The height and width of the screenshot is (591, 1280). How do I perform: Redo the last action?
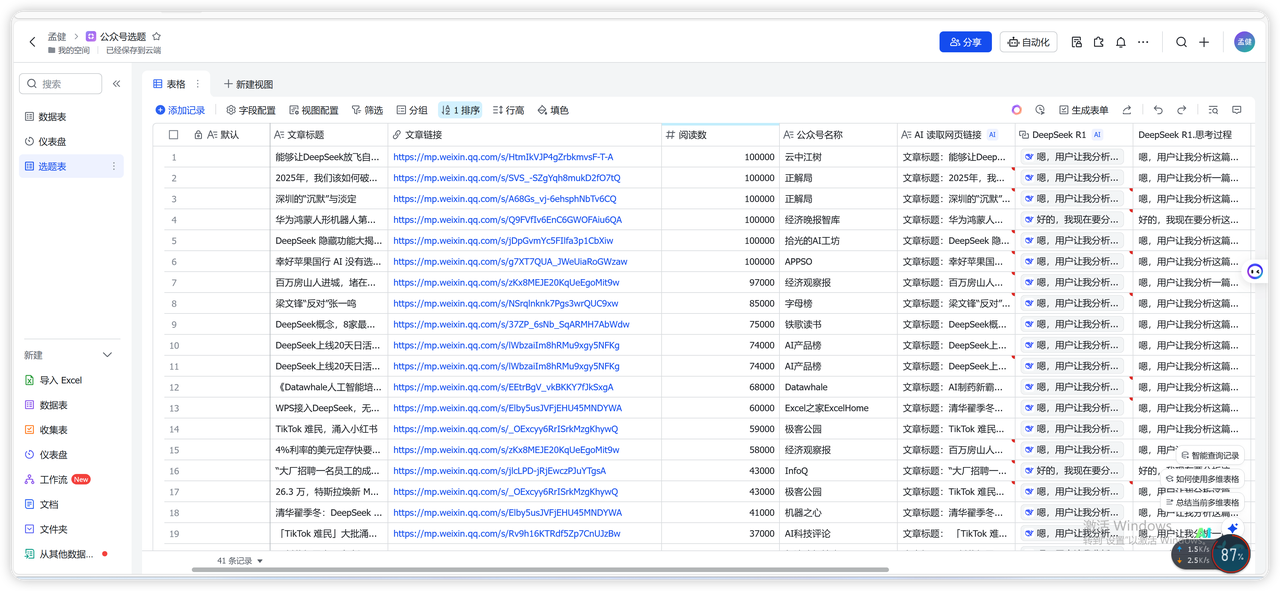click(x=1181, y=110)
